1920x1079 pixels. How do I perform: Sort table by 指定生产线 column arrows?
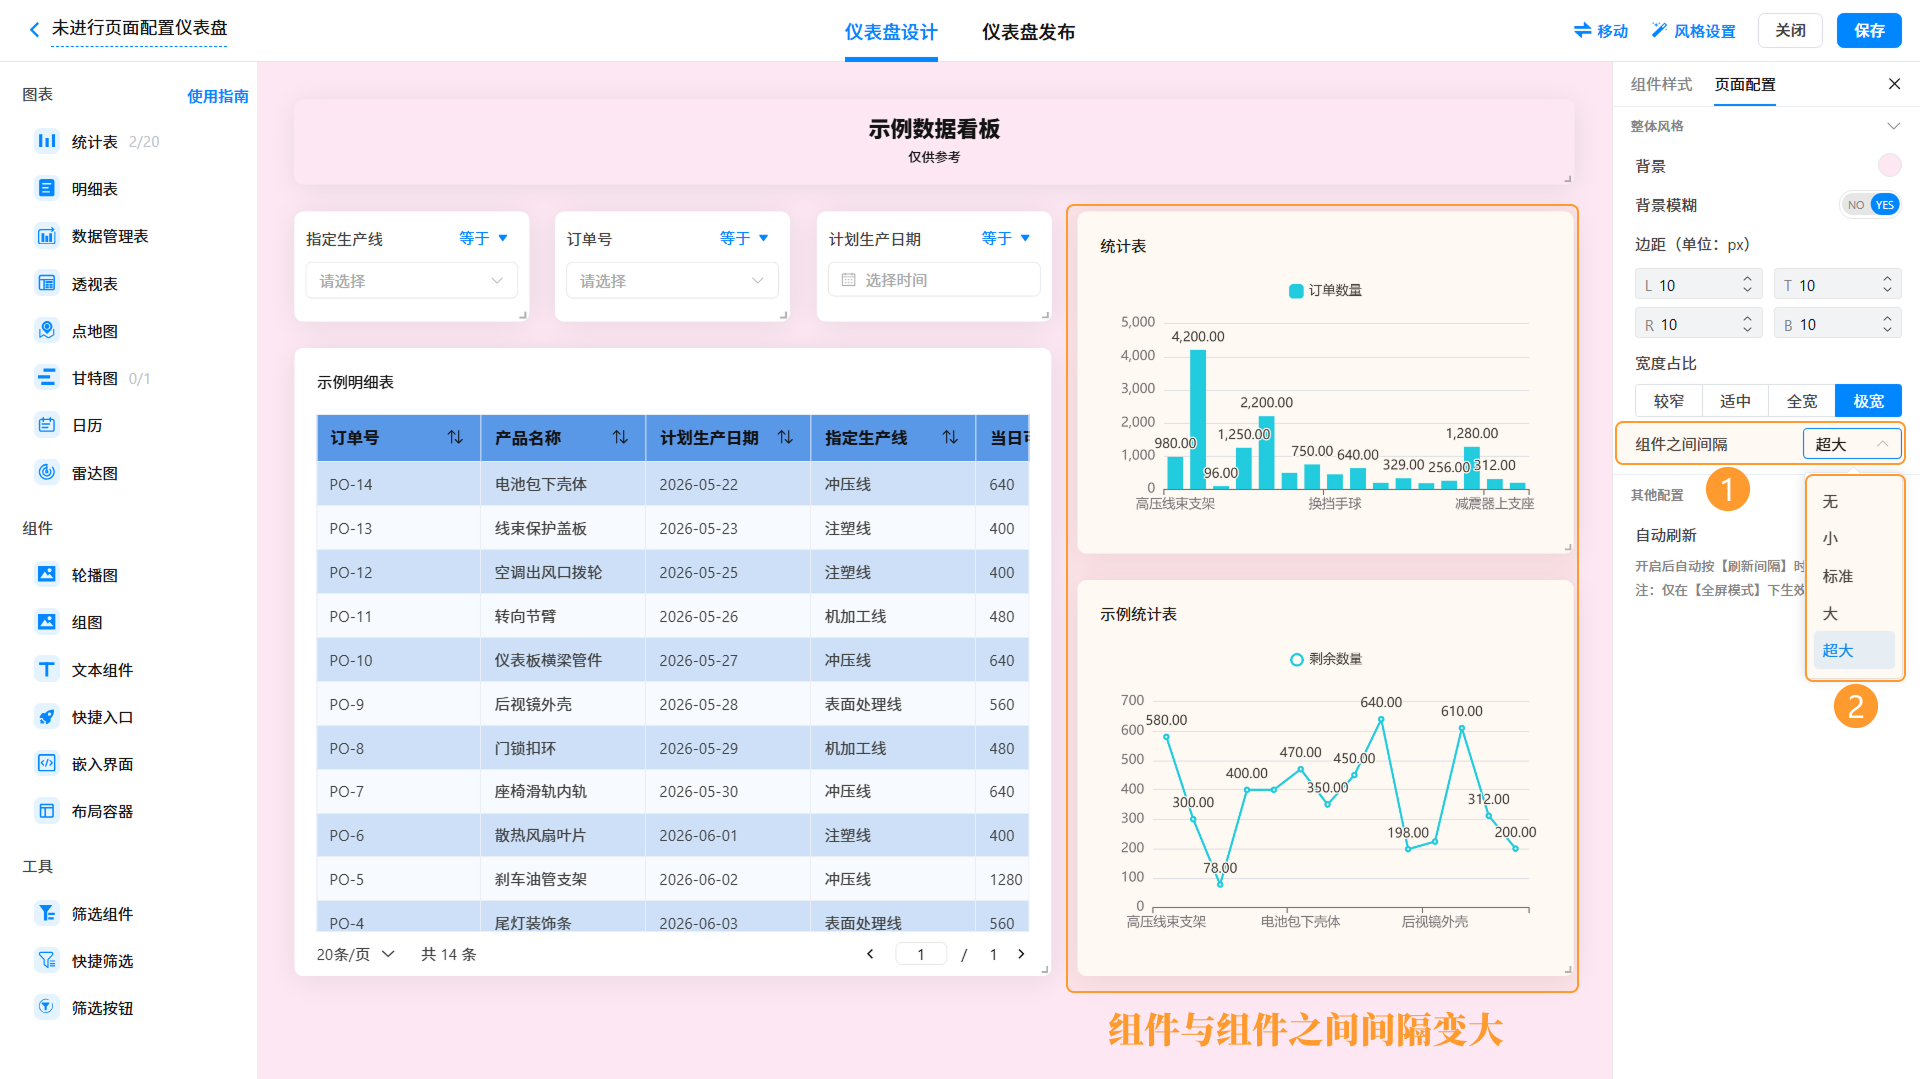[x=950, y=437]
